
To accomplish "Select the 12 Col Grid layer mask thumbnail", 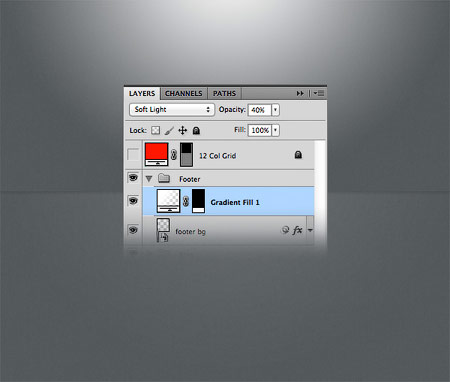I will pos(186,155).
